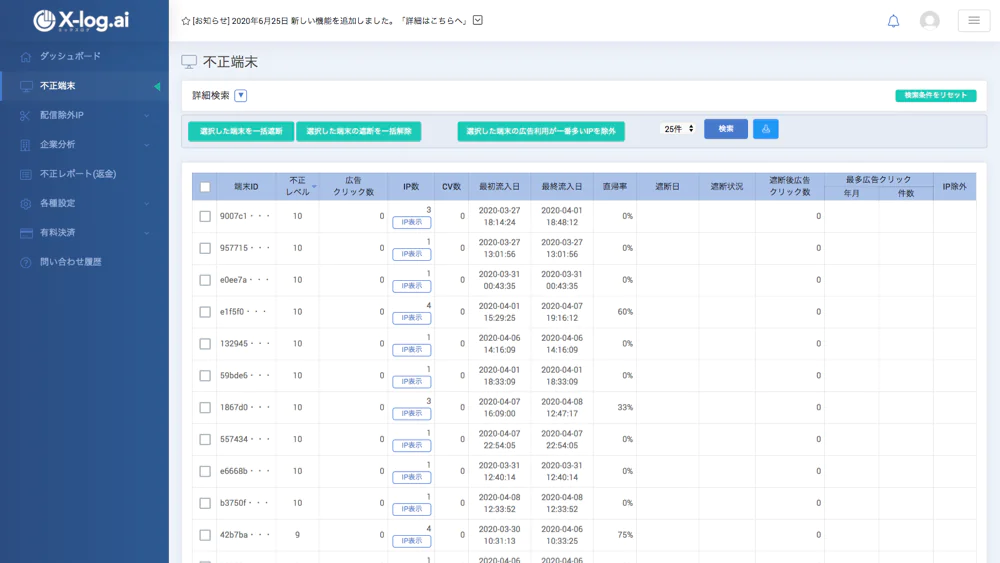Click IP表示 for device 957715
This screenshot has width=1000, height=563.
(x=411, y=254)
